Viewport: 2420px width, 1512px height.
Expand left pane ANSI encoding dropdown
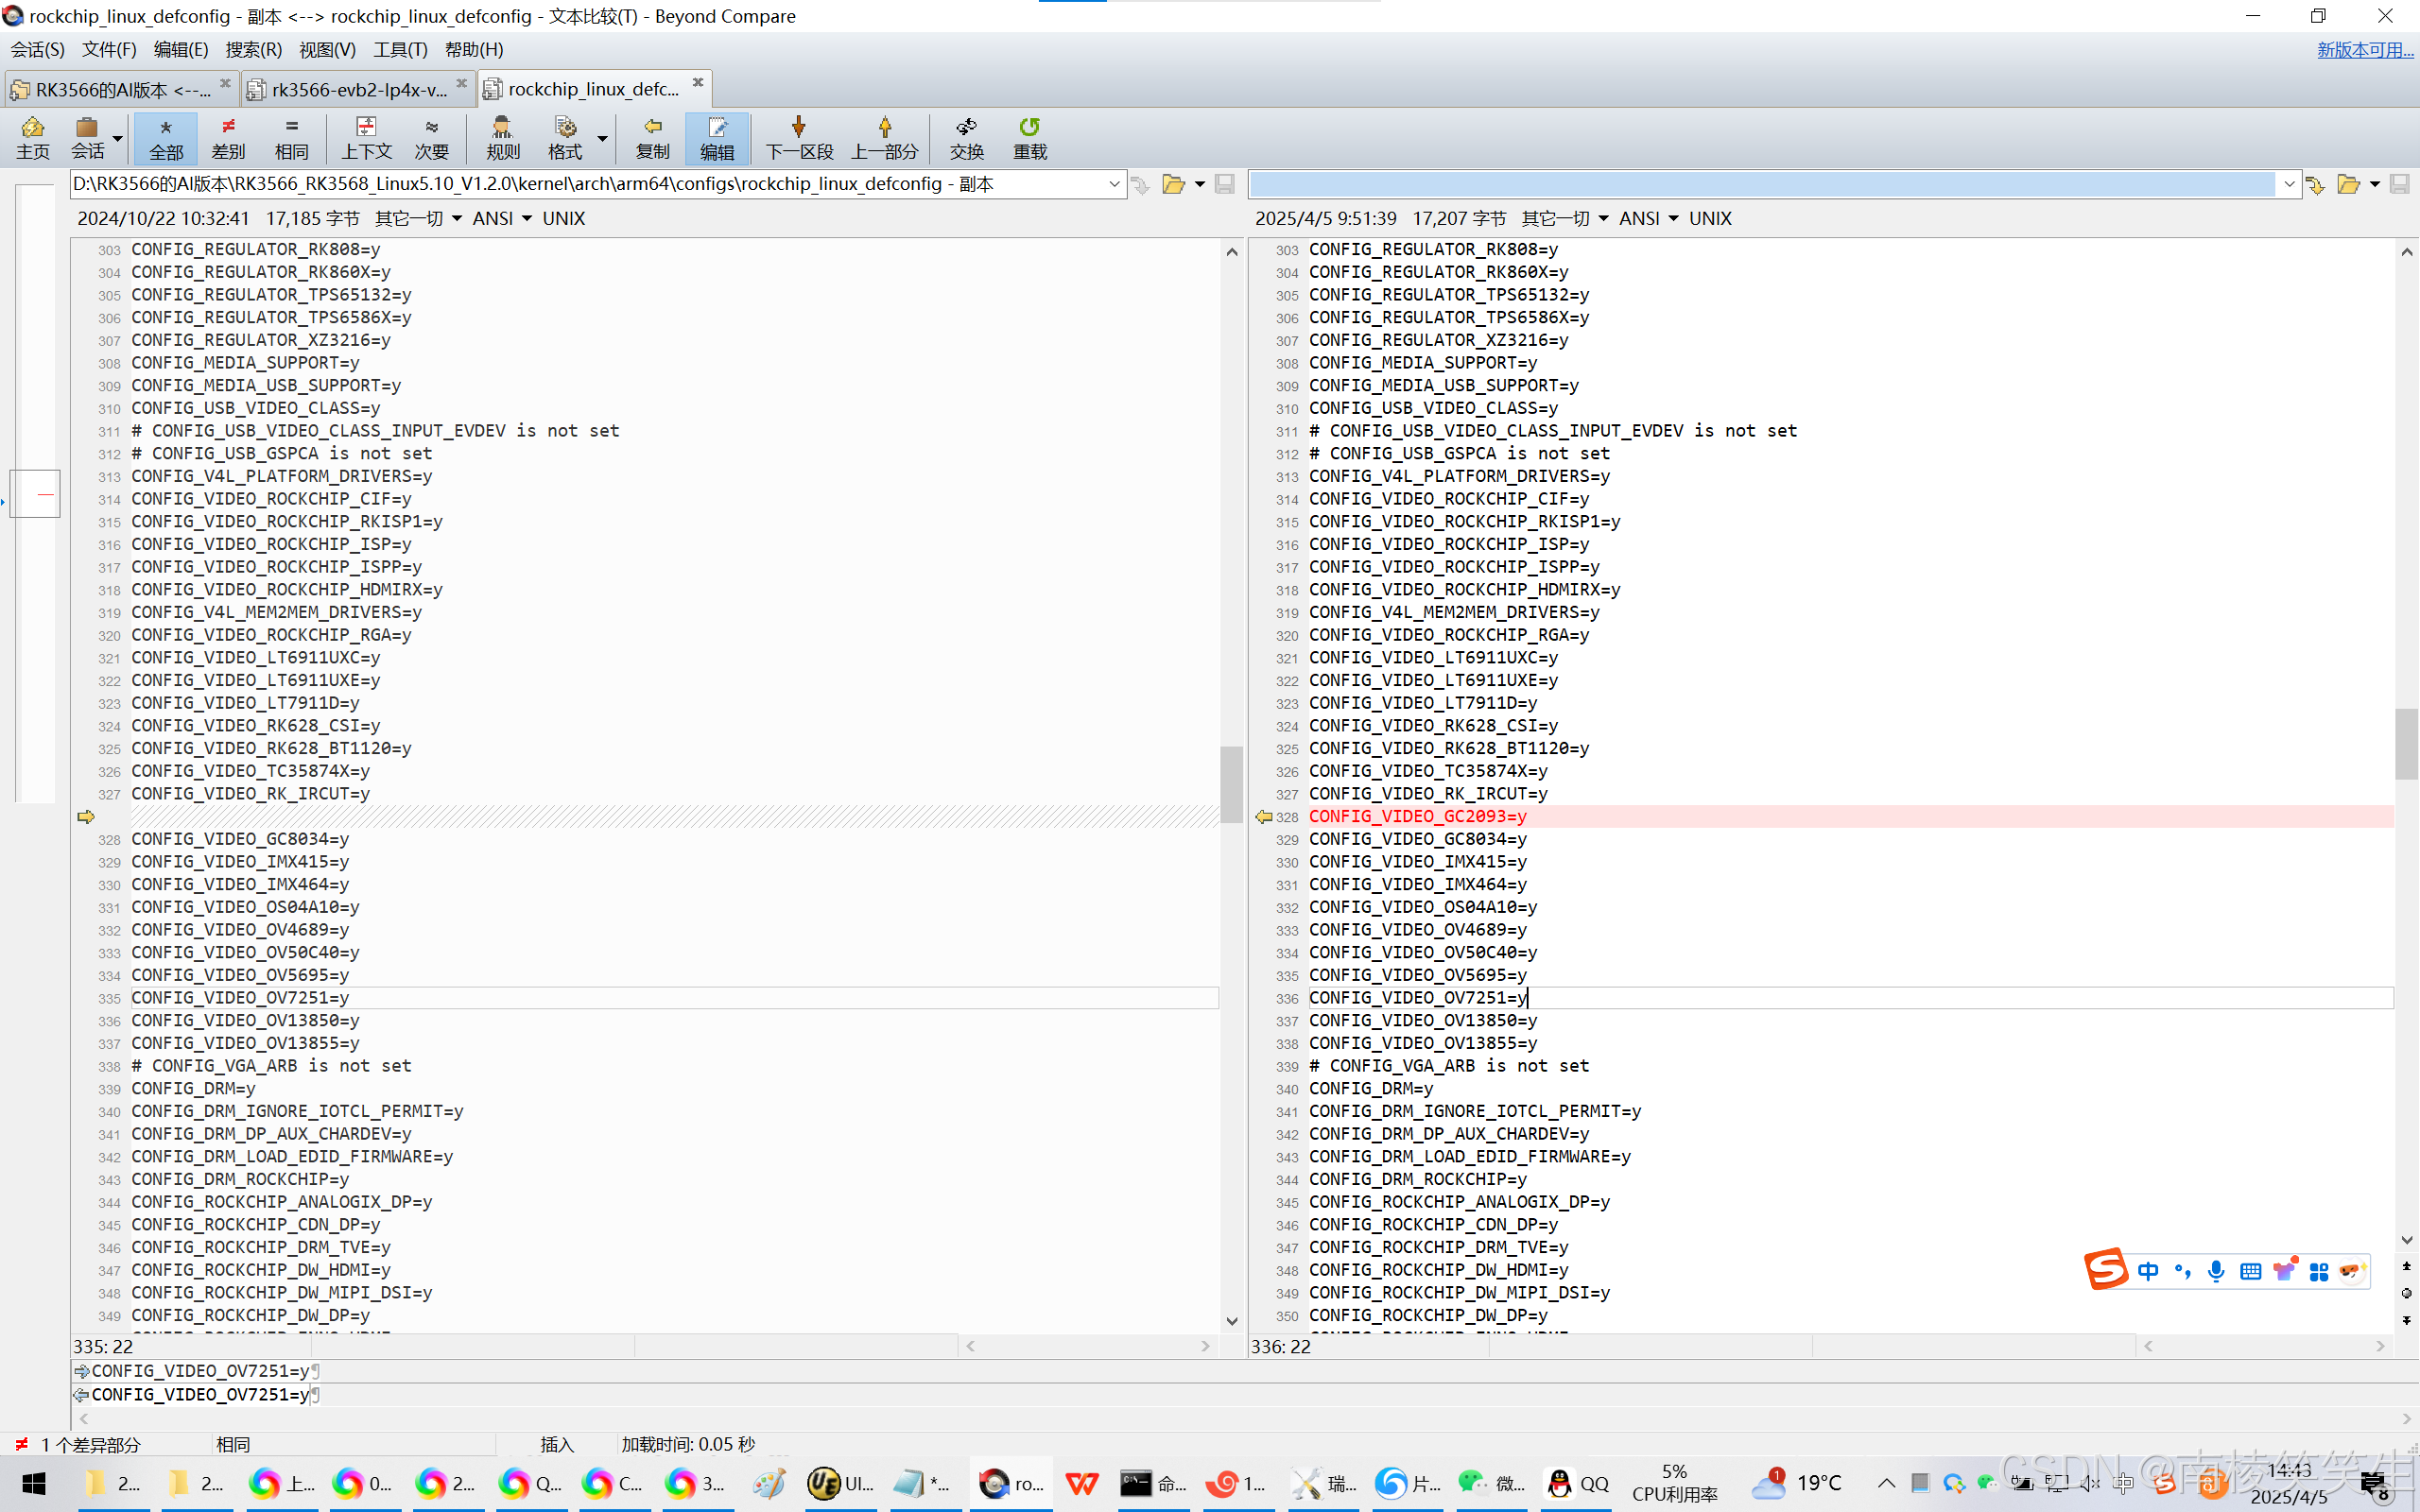(527, 218)
